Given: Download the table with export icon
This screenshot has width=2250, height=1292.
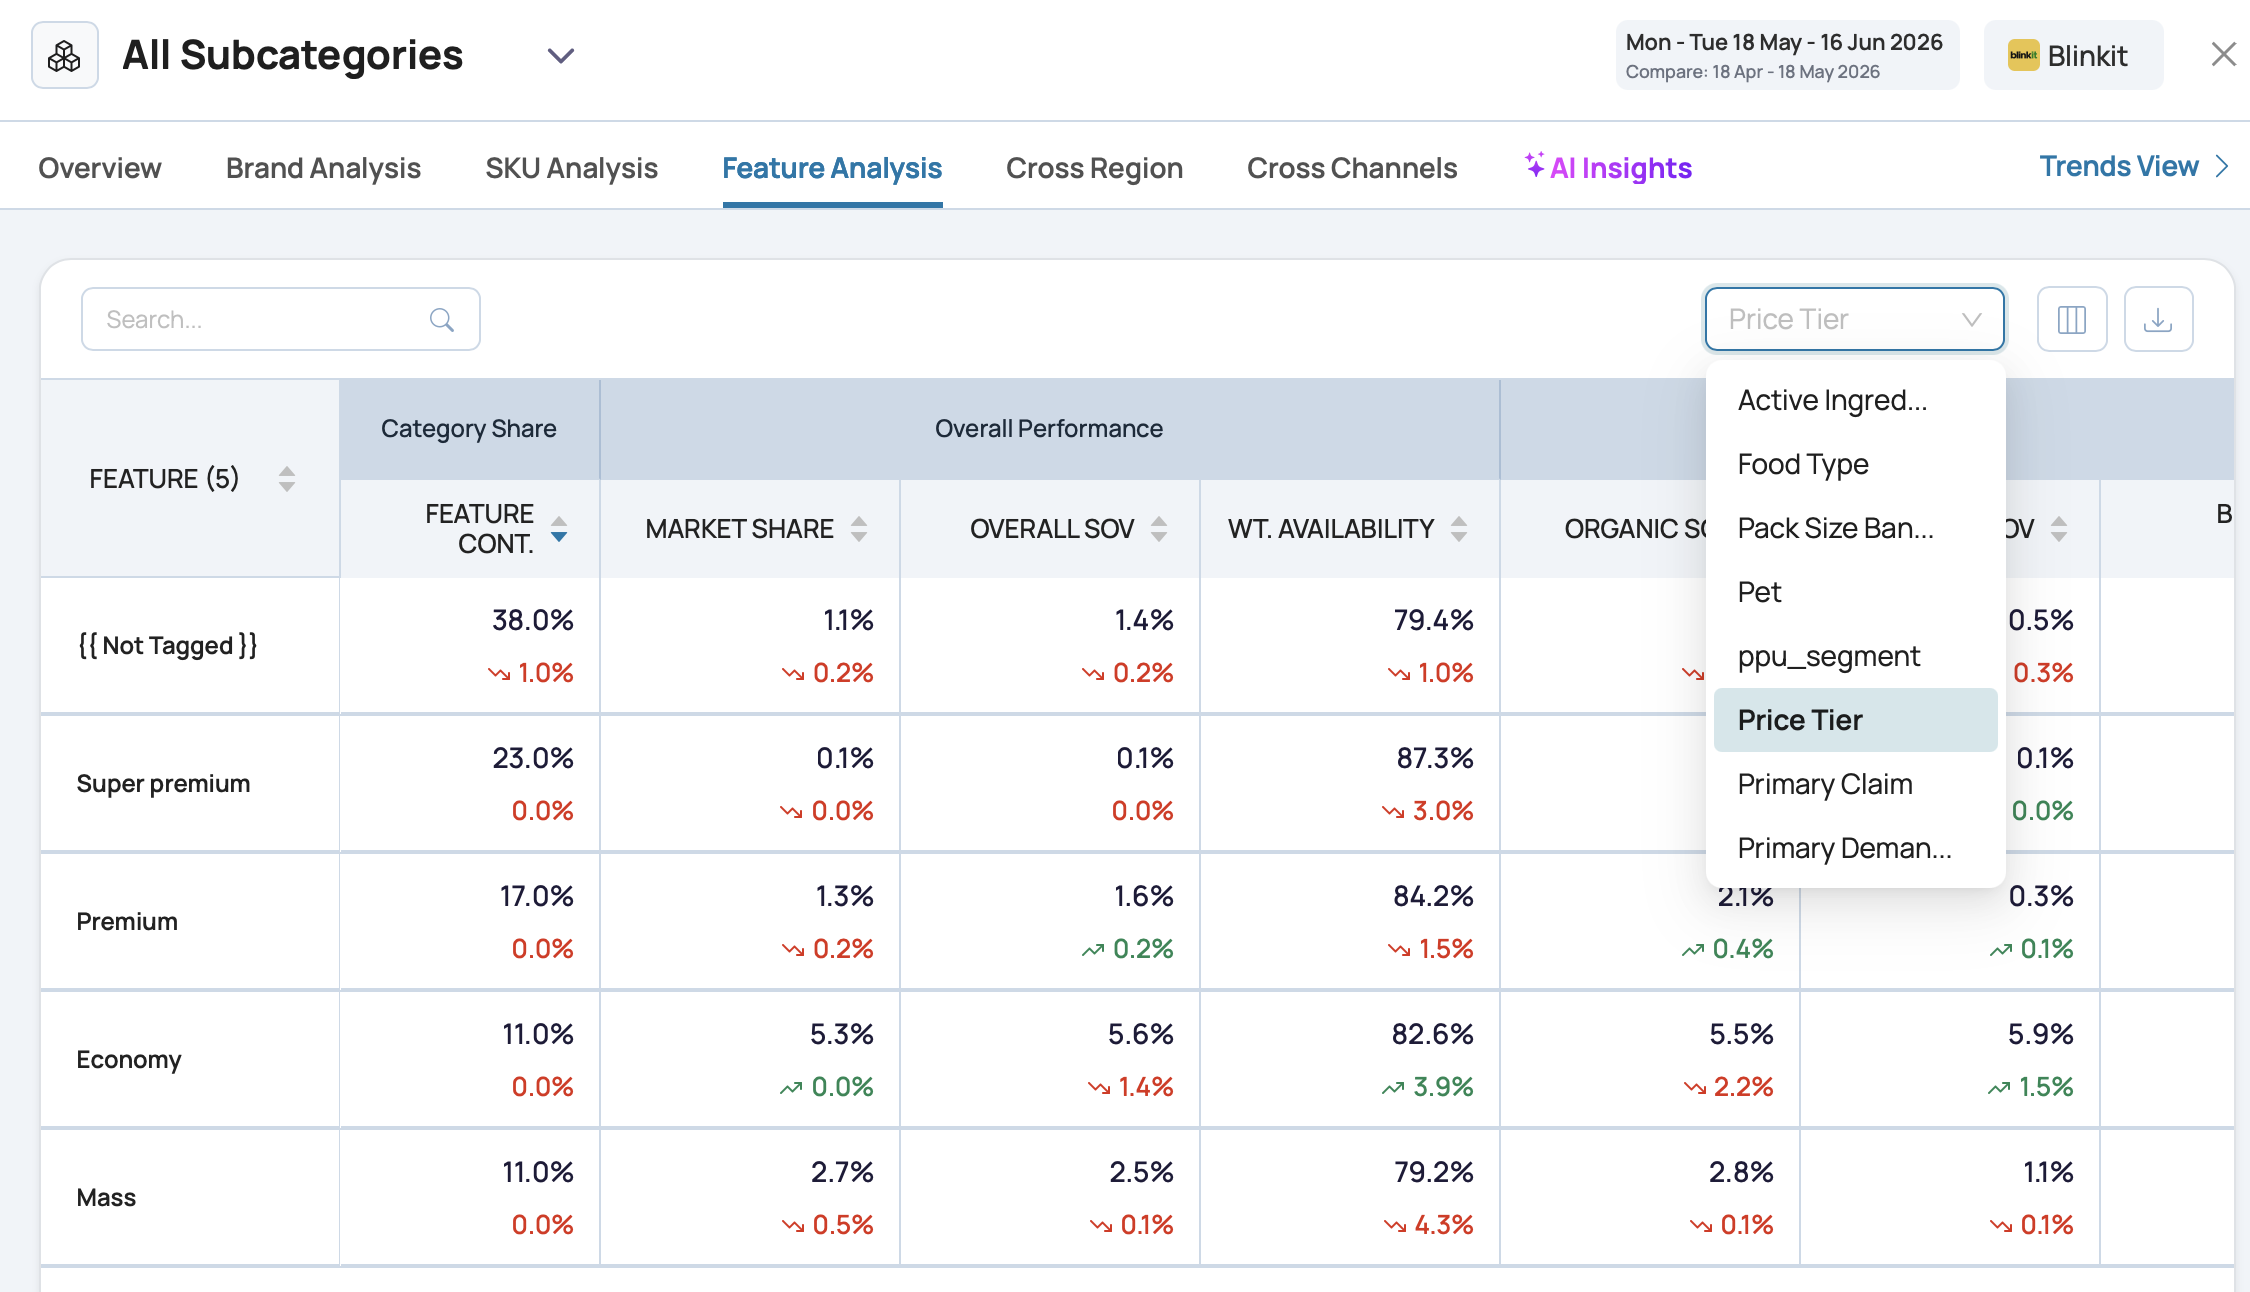Looking at the screenshot, I should (x=2158, y=320).
